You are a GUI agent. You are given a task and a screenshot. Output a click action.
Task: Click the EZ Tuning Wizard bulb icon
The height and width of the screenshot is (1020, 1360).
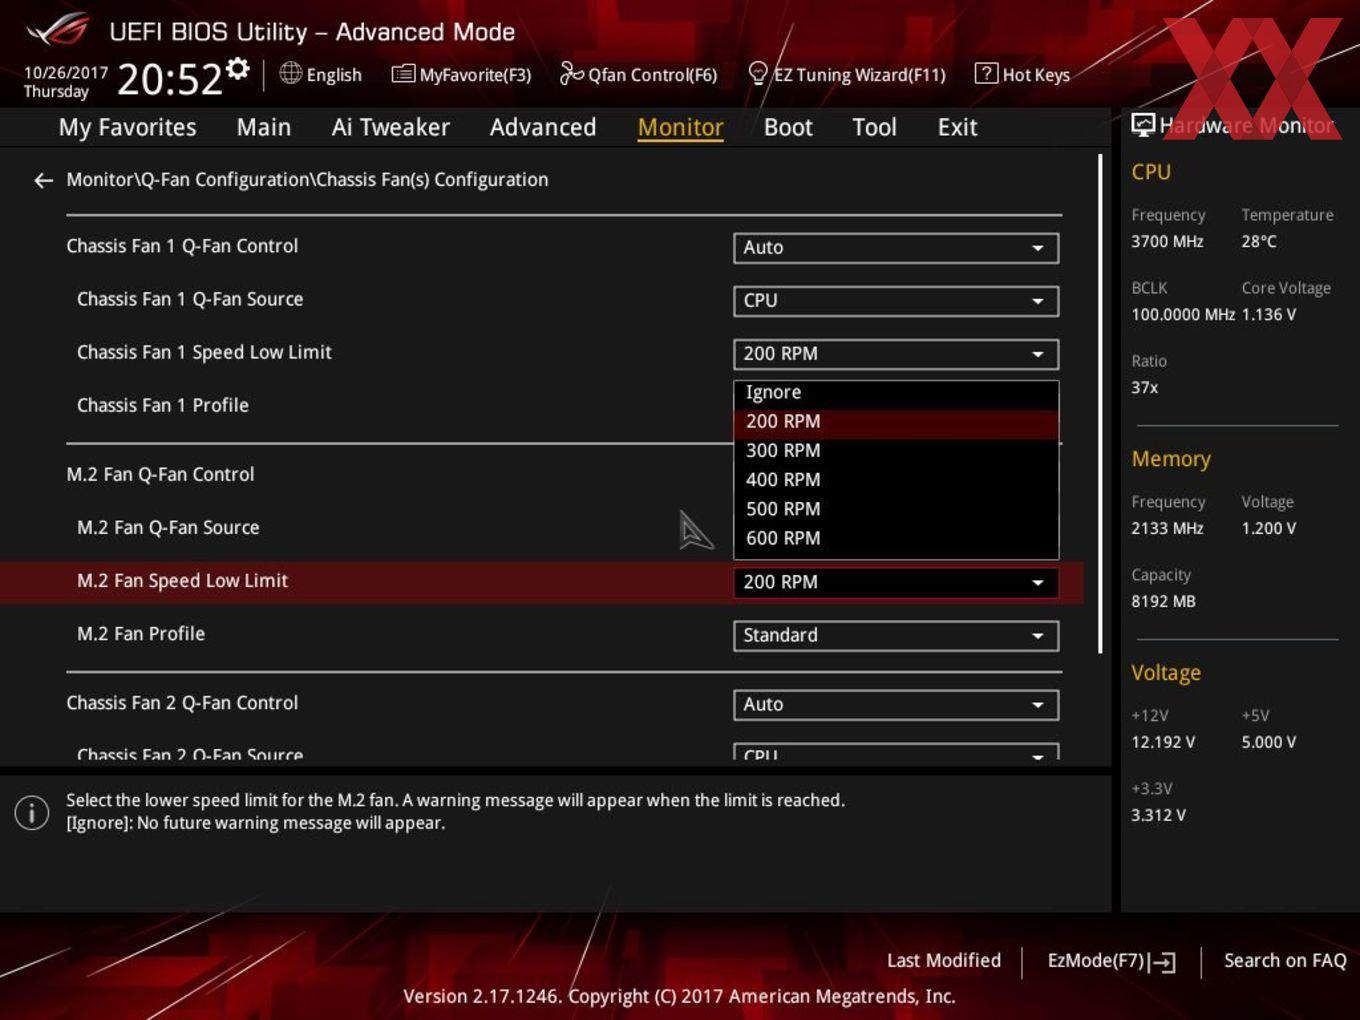[x=758, y=73]
